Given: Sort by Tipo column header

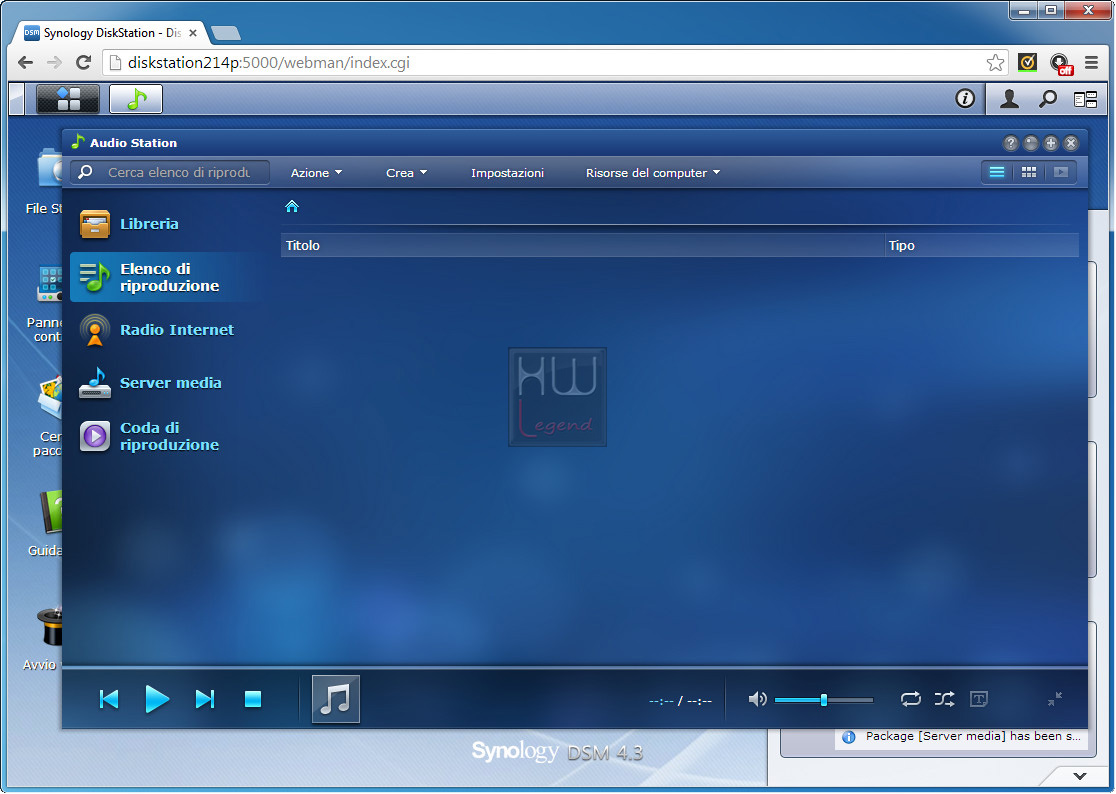Looking at the screenshot, I should tap(981, 245).
